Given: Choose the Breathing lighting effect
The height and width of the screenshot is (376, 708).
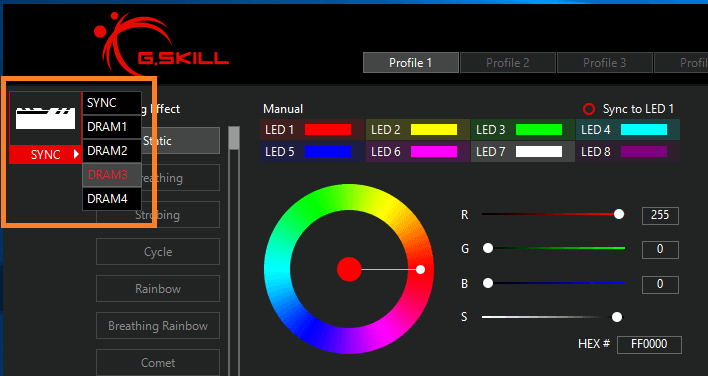Looking at the screenshot, I should pos(158,177).
